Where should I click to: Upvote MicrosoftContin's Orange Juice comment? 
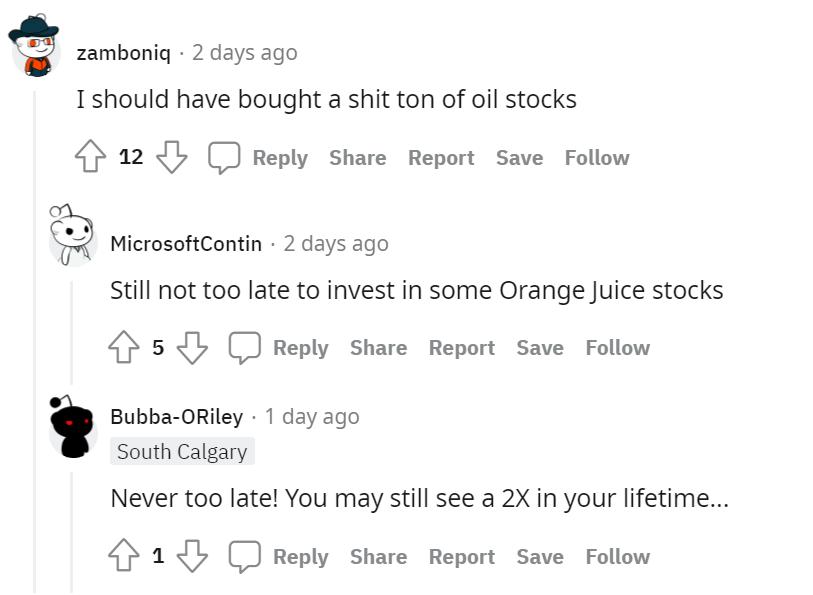click(124, 348)
